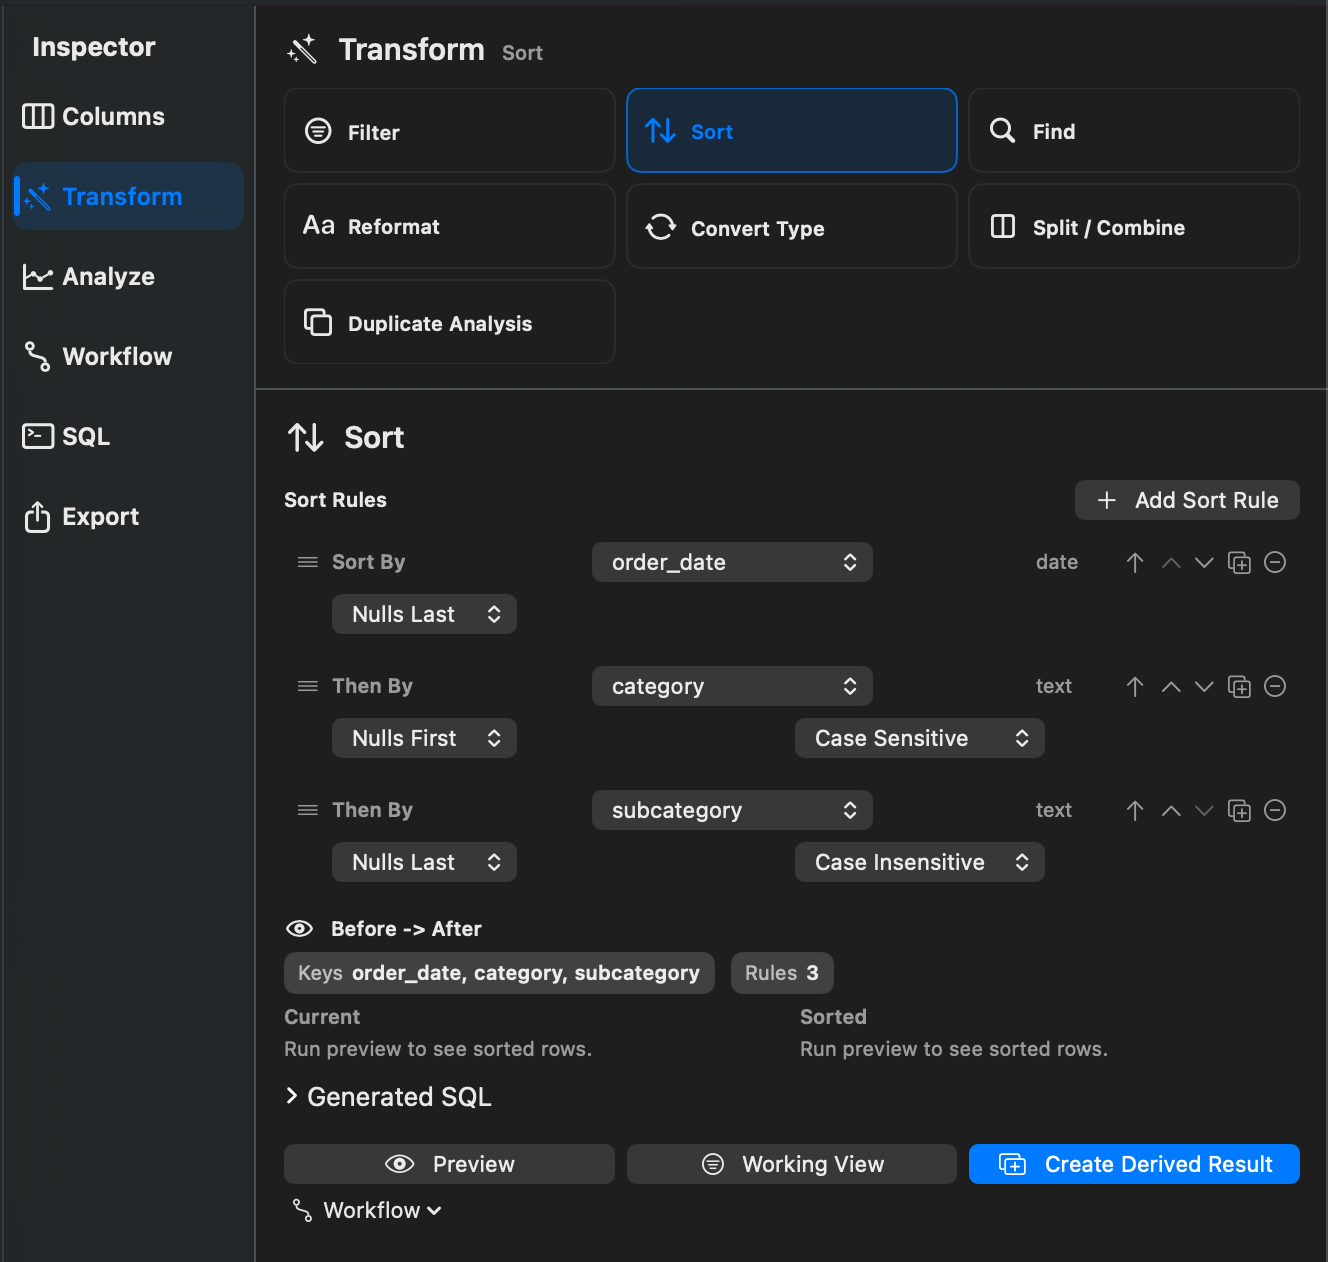Move subcategory rule up

(1171, 810)
